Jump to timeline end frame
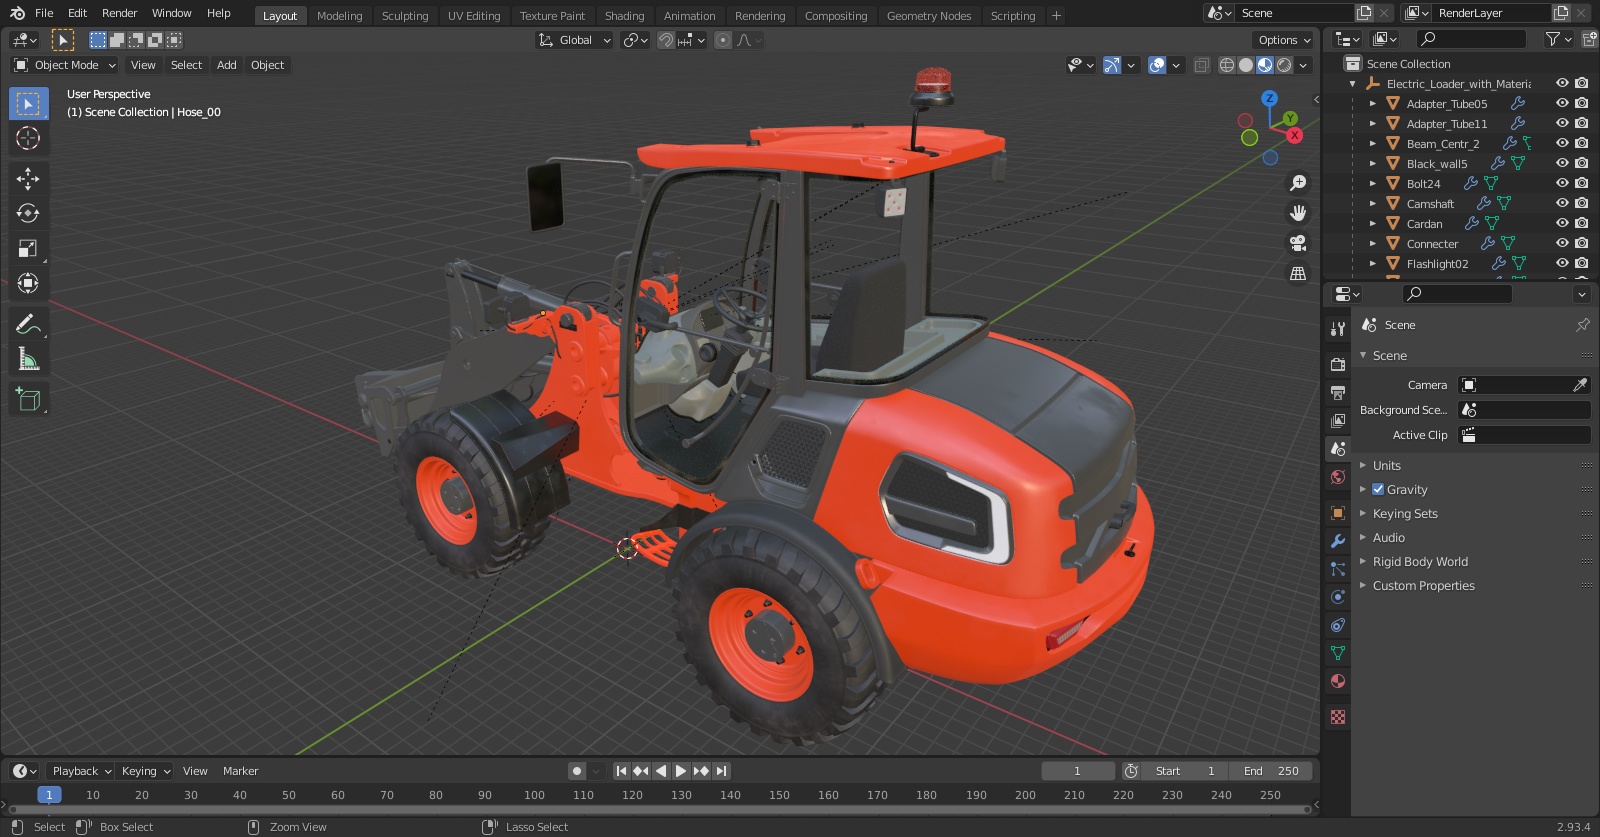Screen dimensions: 1600x837 click(x=721, y=771)
